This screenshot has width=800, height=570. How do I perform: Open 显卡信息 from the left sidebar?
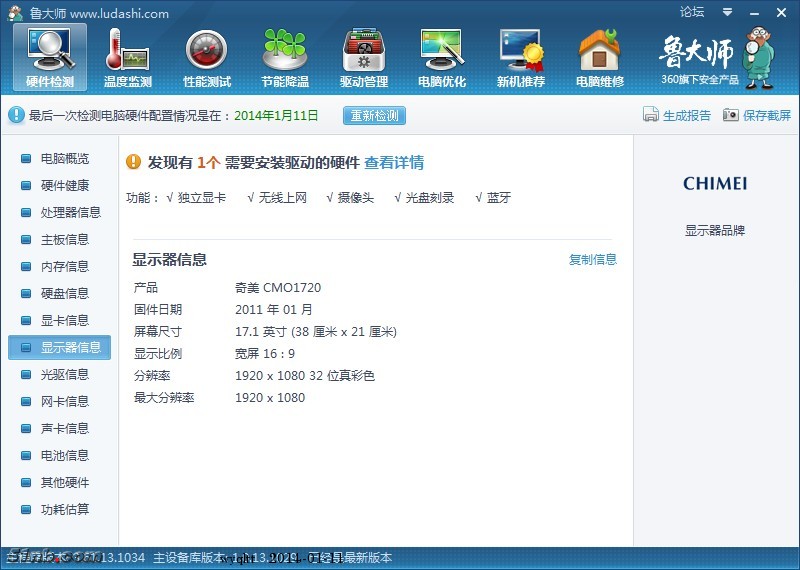click(64, 321)
